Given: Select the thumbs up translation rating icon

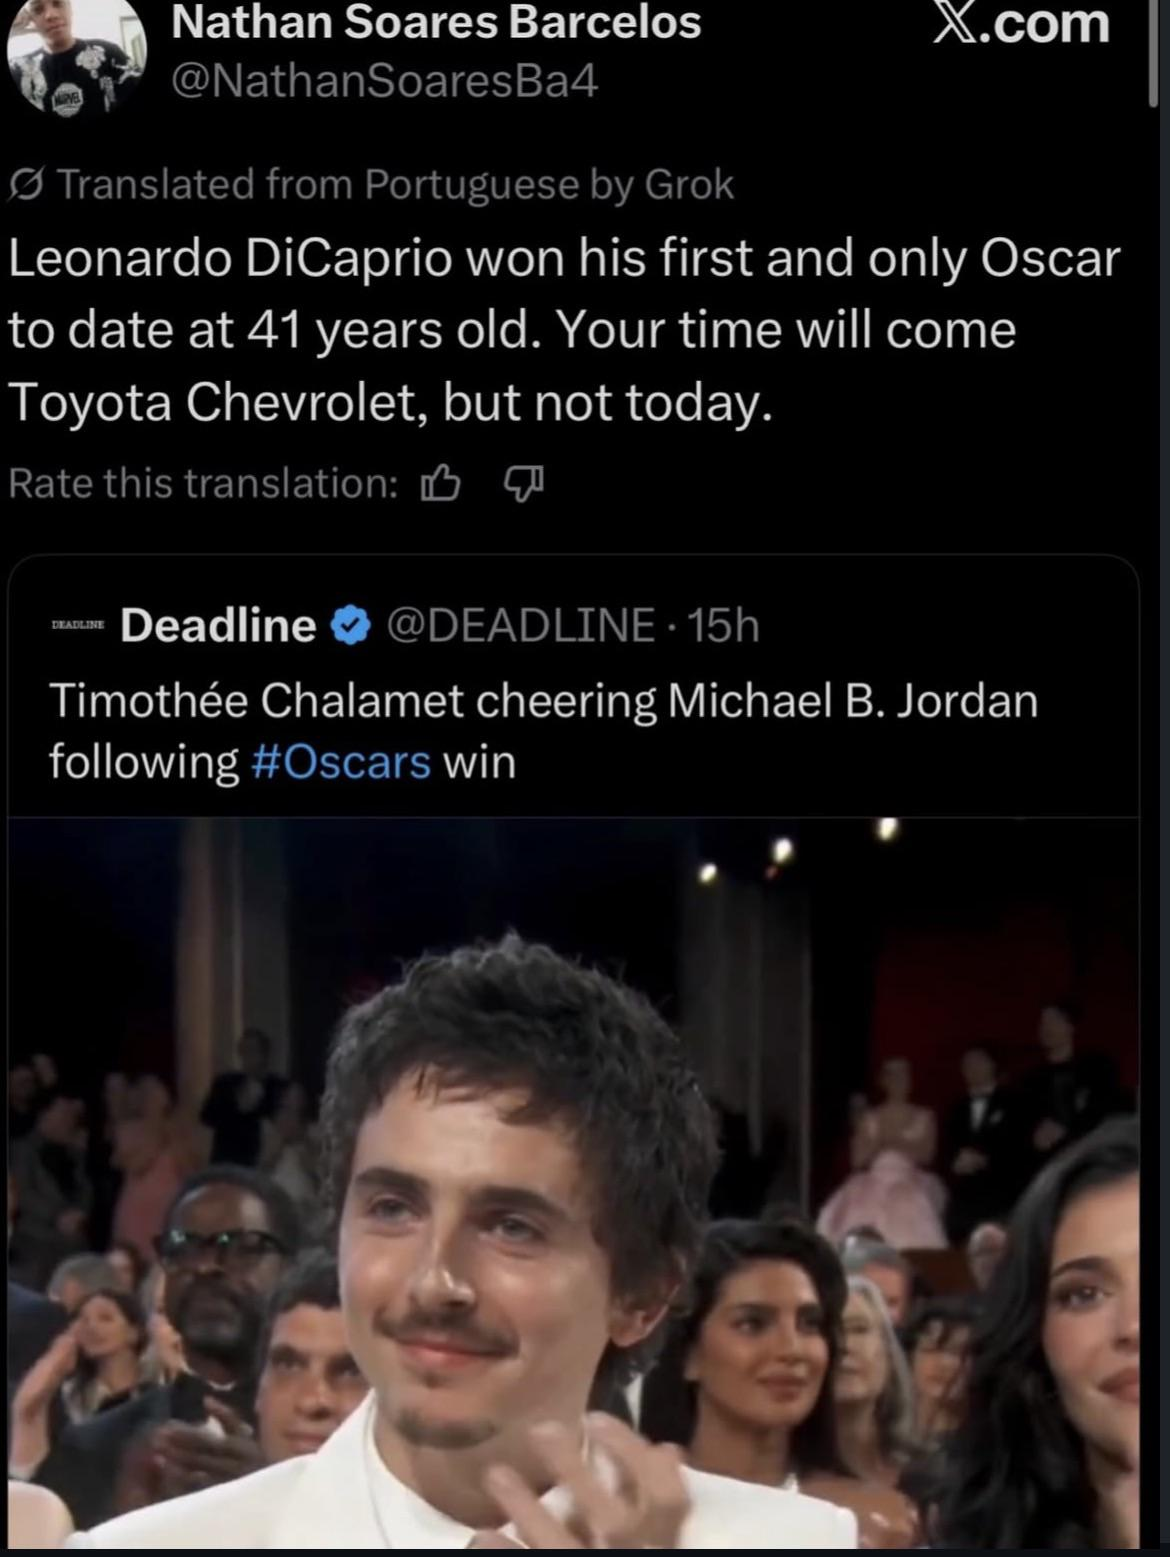Looking at the screenshot, I should [440, 484].
